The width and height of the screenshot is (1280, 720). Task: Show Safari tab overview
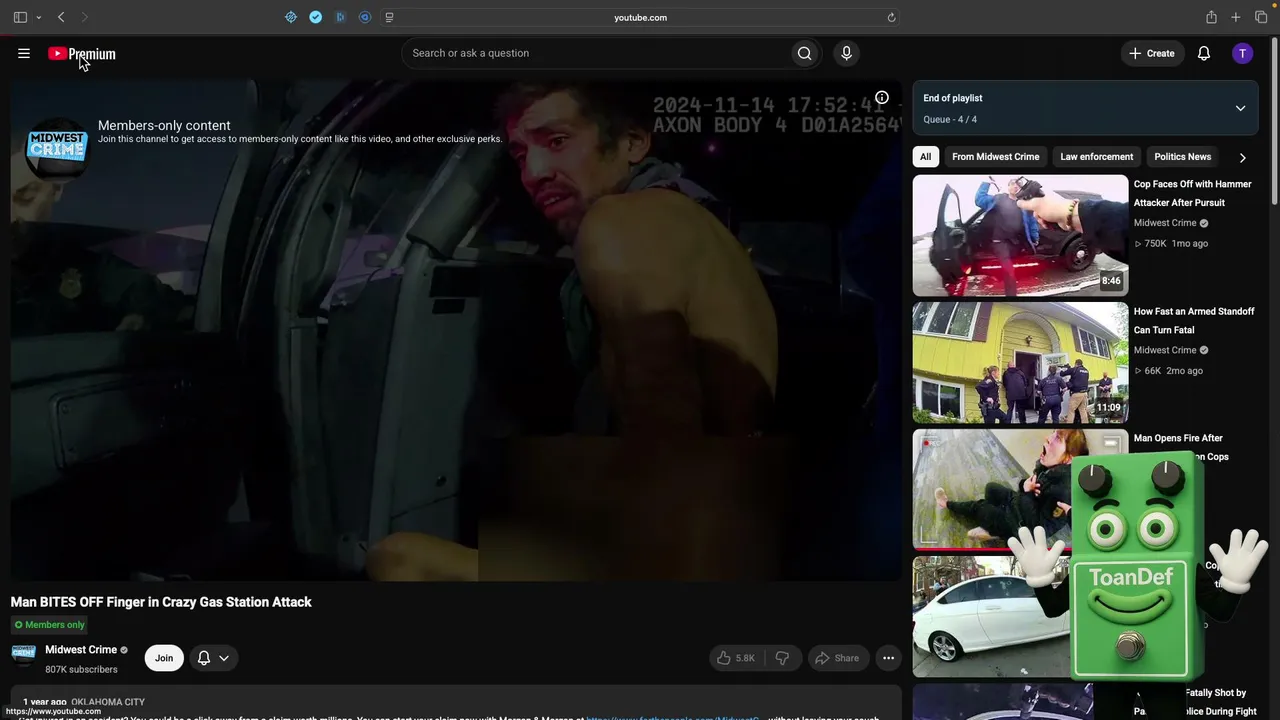(1261, 17)
